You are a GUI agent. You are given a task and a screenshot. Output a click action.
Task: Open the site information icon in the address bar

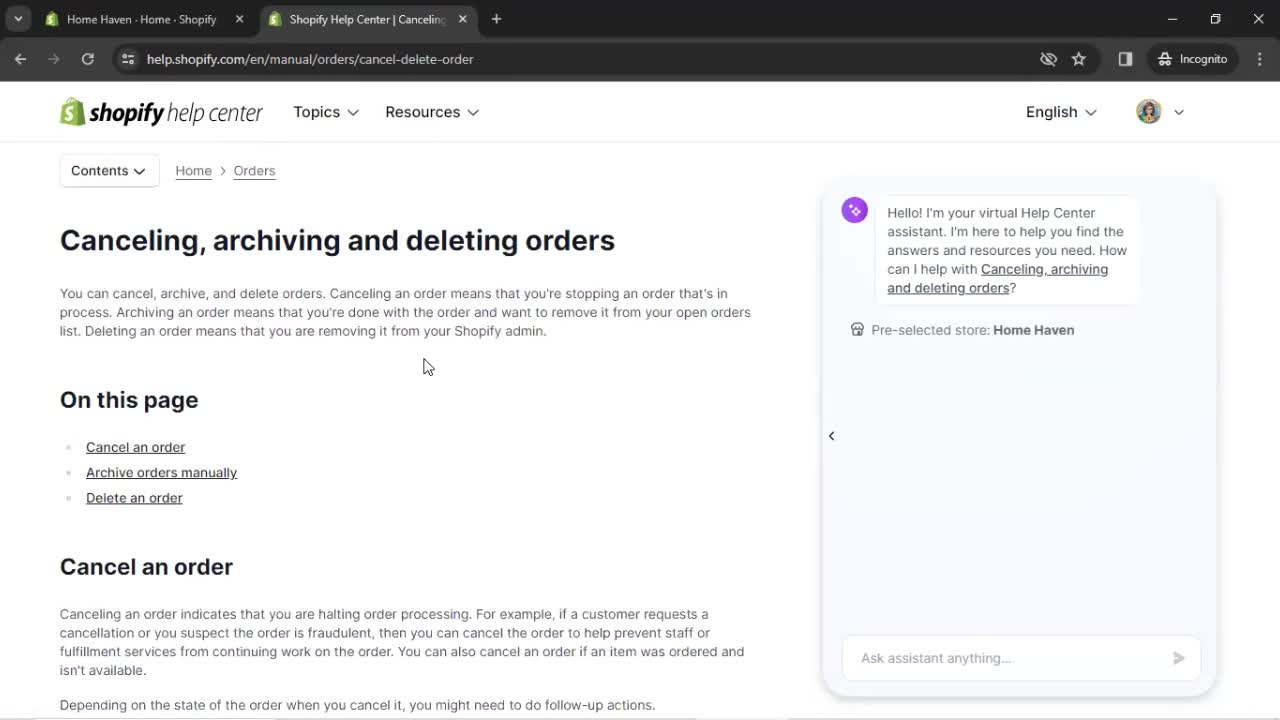(x=127, y=59)
